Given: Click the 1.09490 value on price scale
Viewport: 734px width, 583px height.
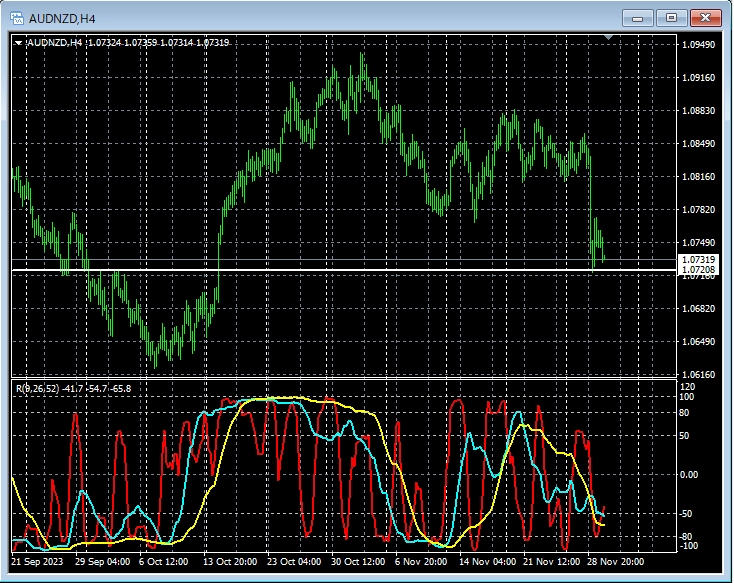Looking at the screenshot, I should point(698,45).
